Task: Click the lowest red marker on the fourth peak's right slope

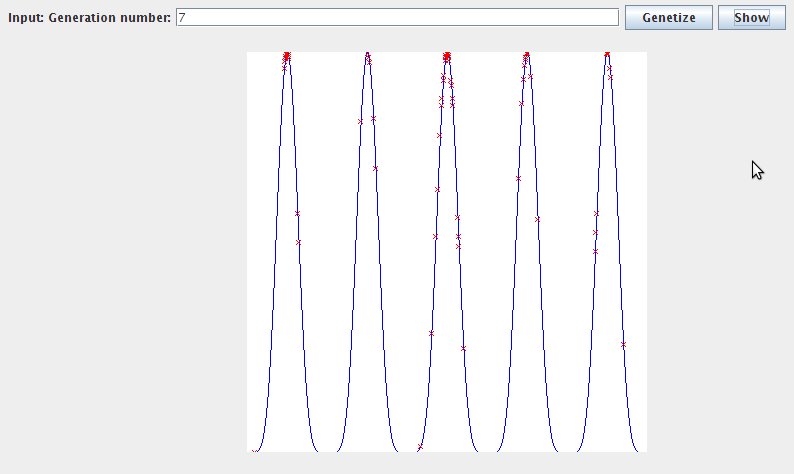Action: coord(537,219)
